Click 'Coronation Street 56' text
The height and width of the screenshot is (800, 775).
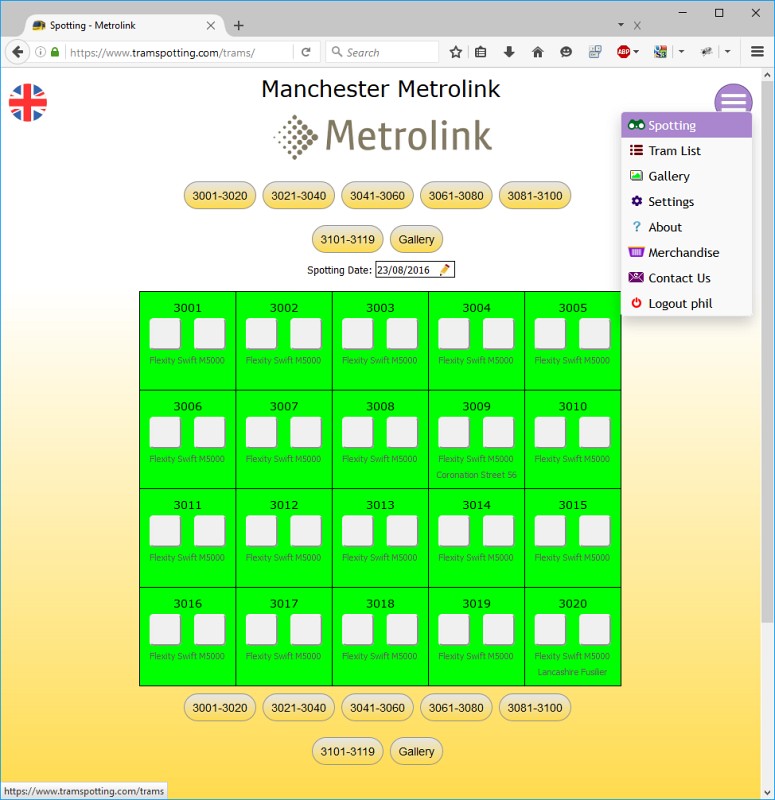click(x=476, y=474)
